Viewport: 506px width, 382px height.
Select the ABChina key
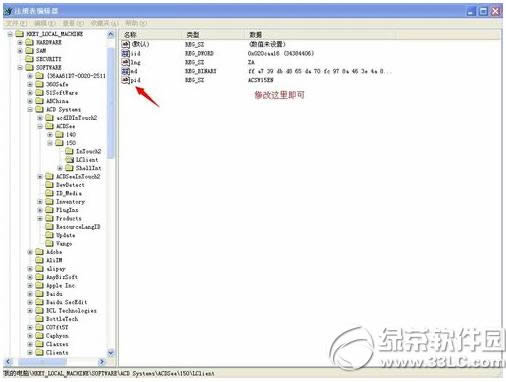[x=57, y=101]
